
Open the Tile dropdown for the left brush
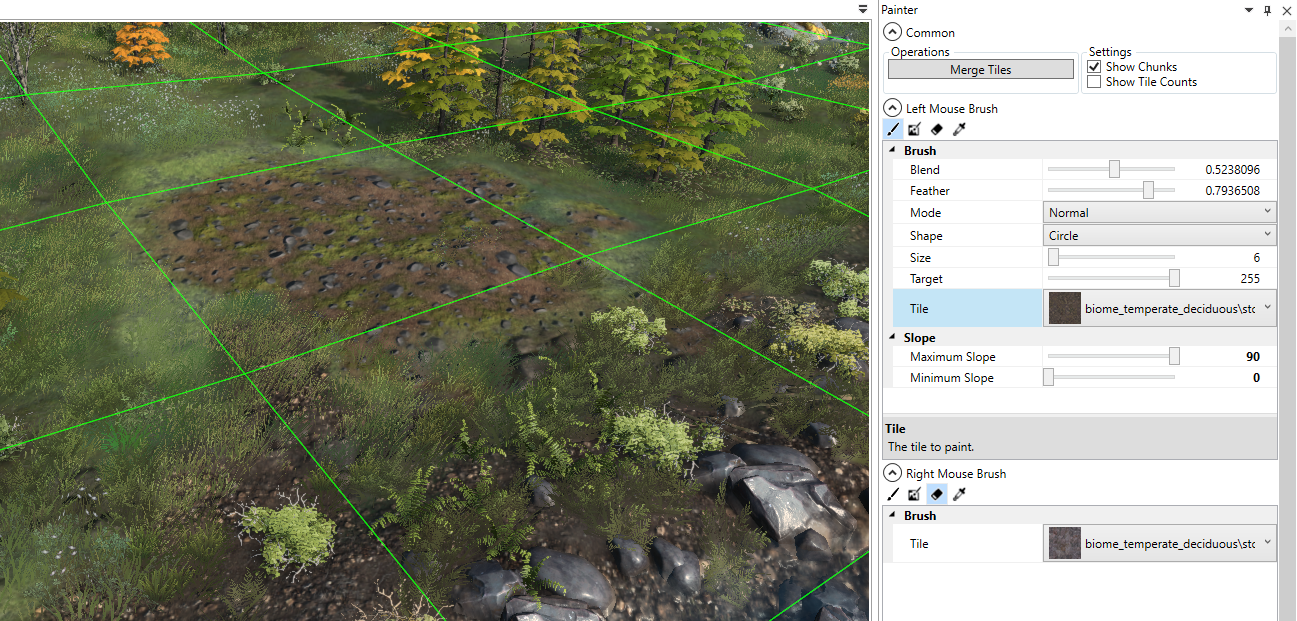point(1267,308)
